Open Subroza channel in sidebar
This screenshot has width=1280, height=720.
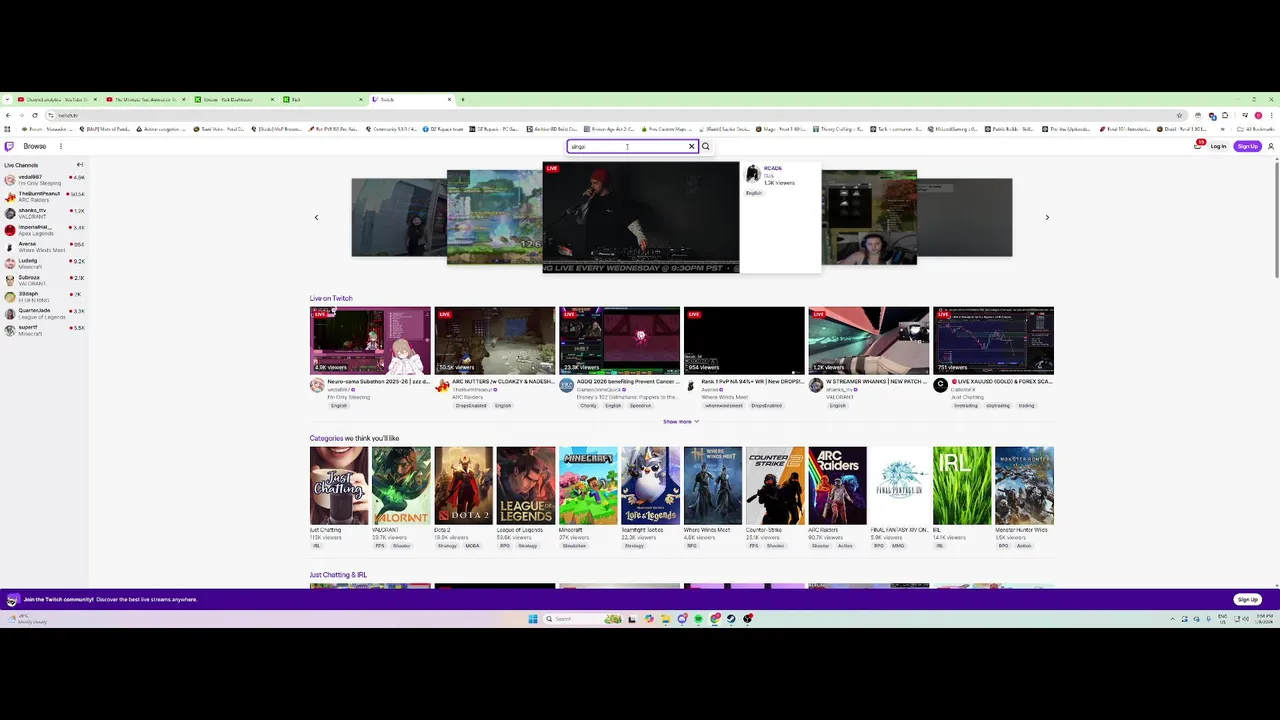click(x=44, y=281)
